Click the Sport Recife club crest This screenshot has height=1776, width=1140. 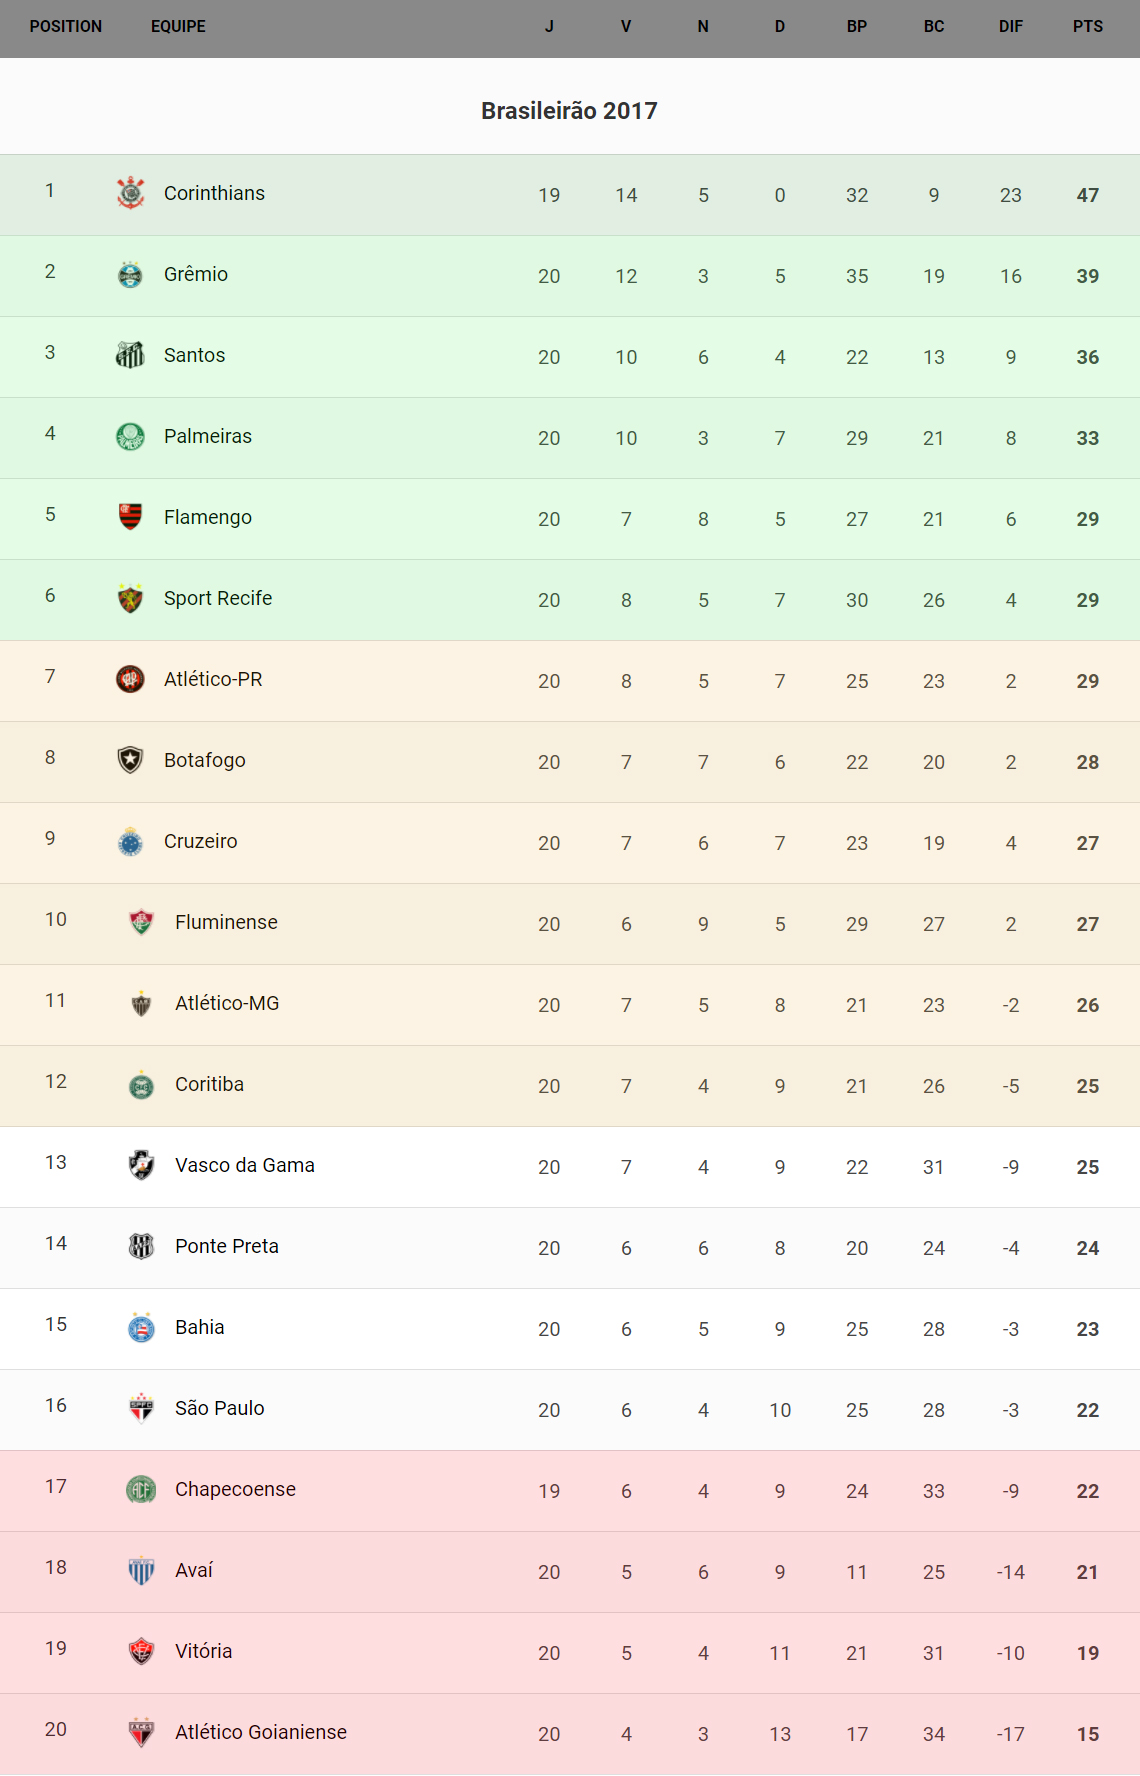pos(130,598)
